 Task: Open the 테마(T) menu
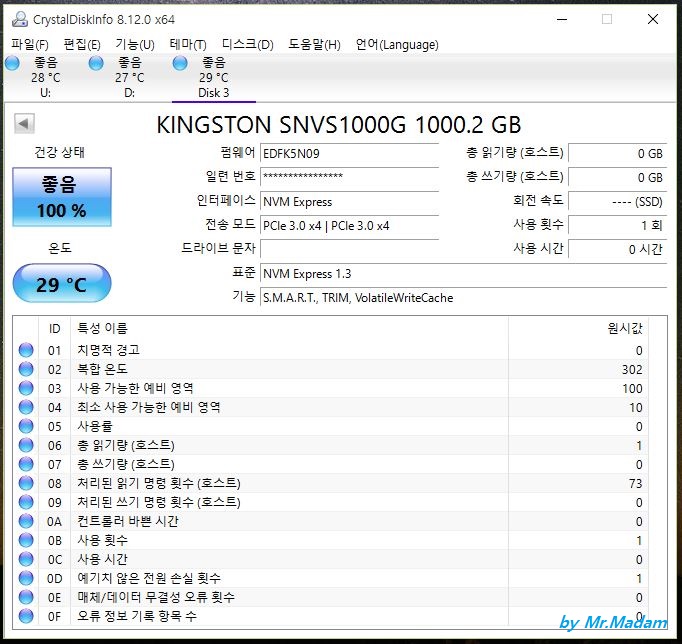click(188, 44)
